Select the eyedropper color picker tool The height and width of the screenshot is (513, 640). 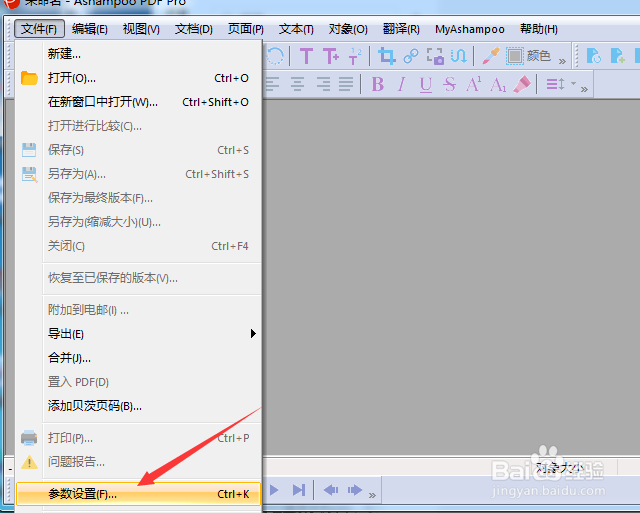(491, 56)
